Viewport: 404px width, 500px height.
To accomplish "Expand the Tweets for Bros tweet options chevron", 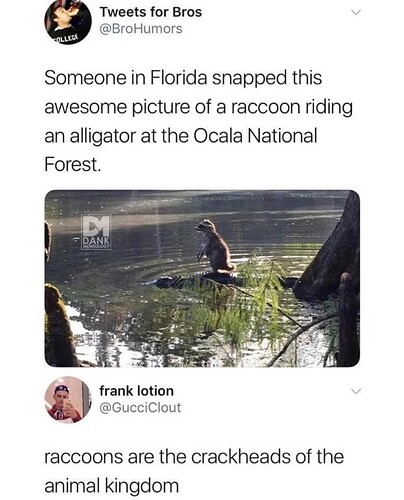I will click(356, 12).
